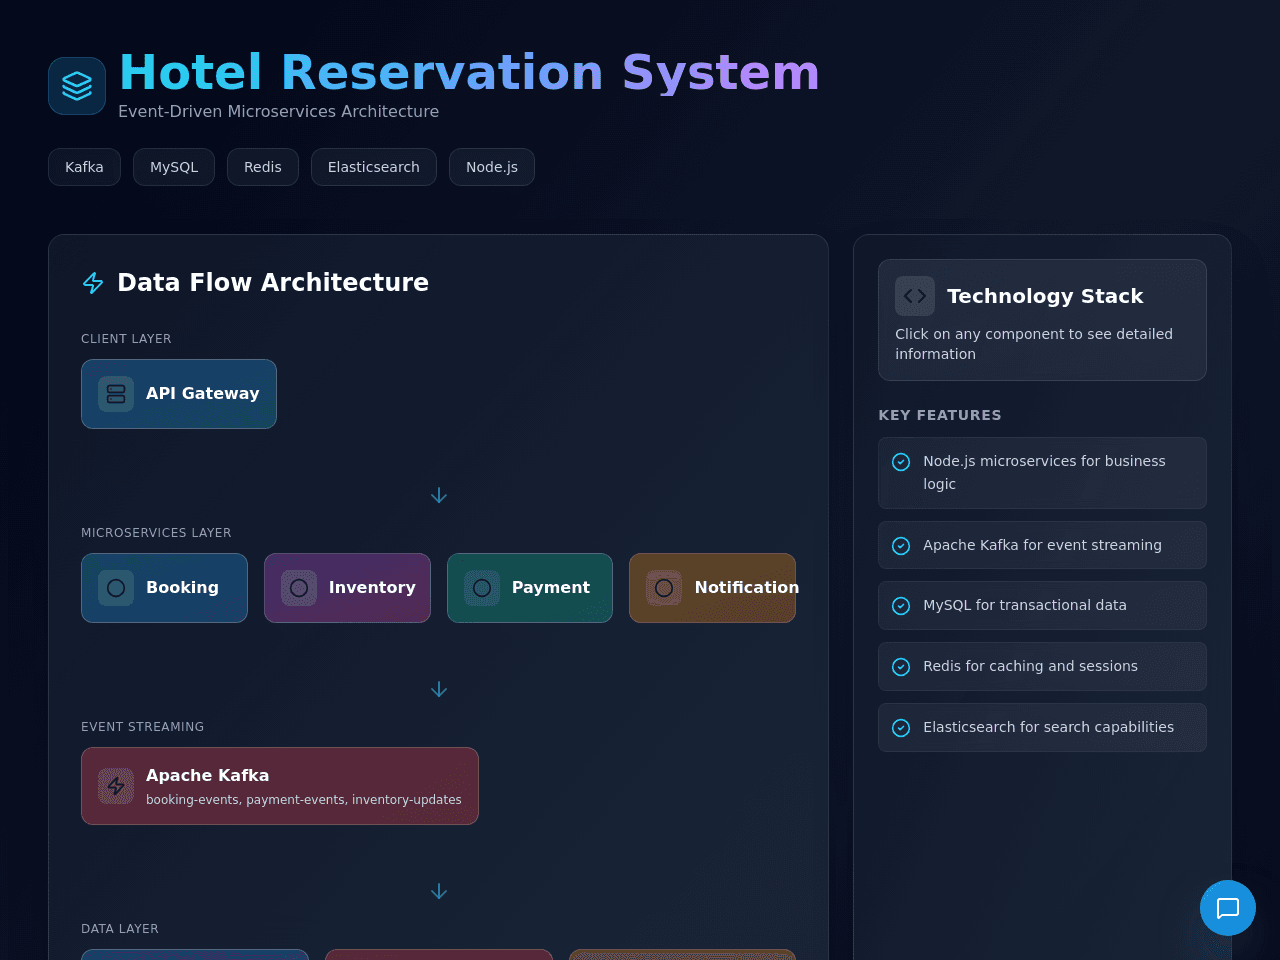The height and width of the screenshot is (960, 1280).
Task: Click the Apache Kafka bolt icon
Action: click(x=116, y=786)
